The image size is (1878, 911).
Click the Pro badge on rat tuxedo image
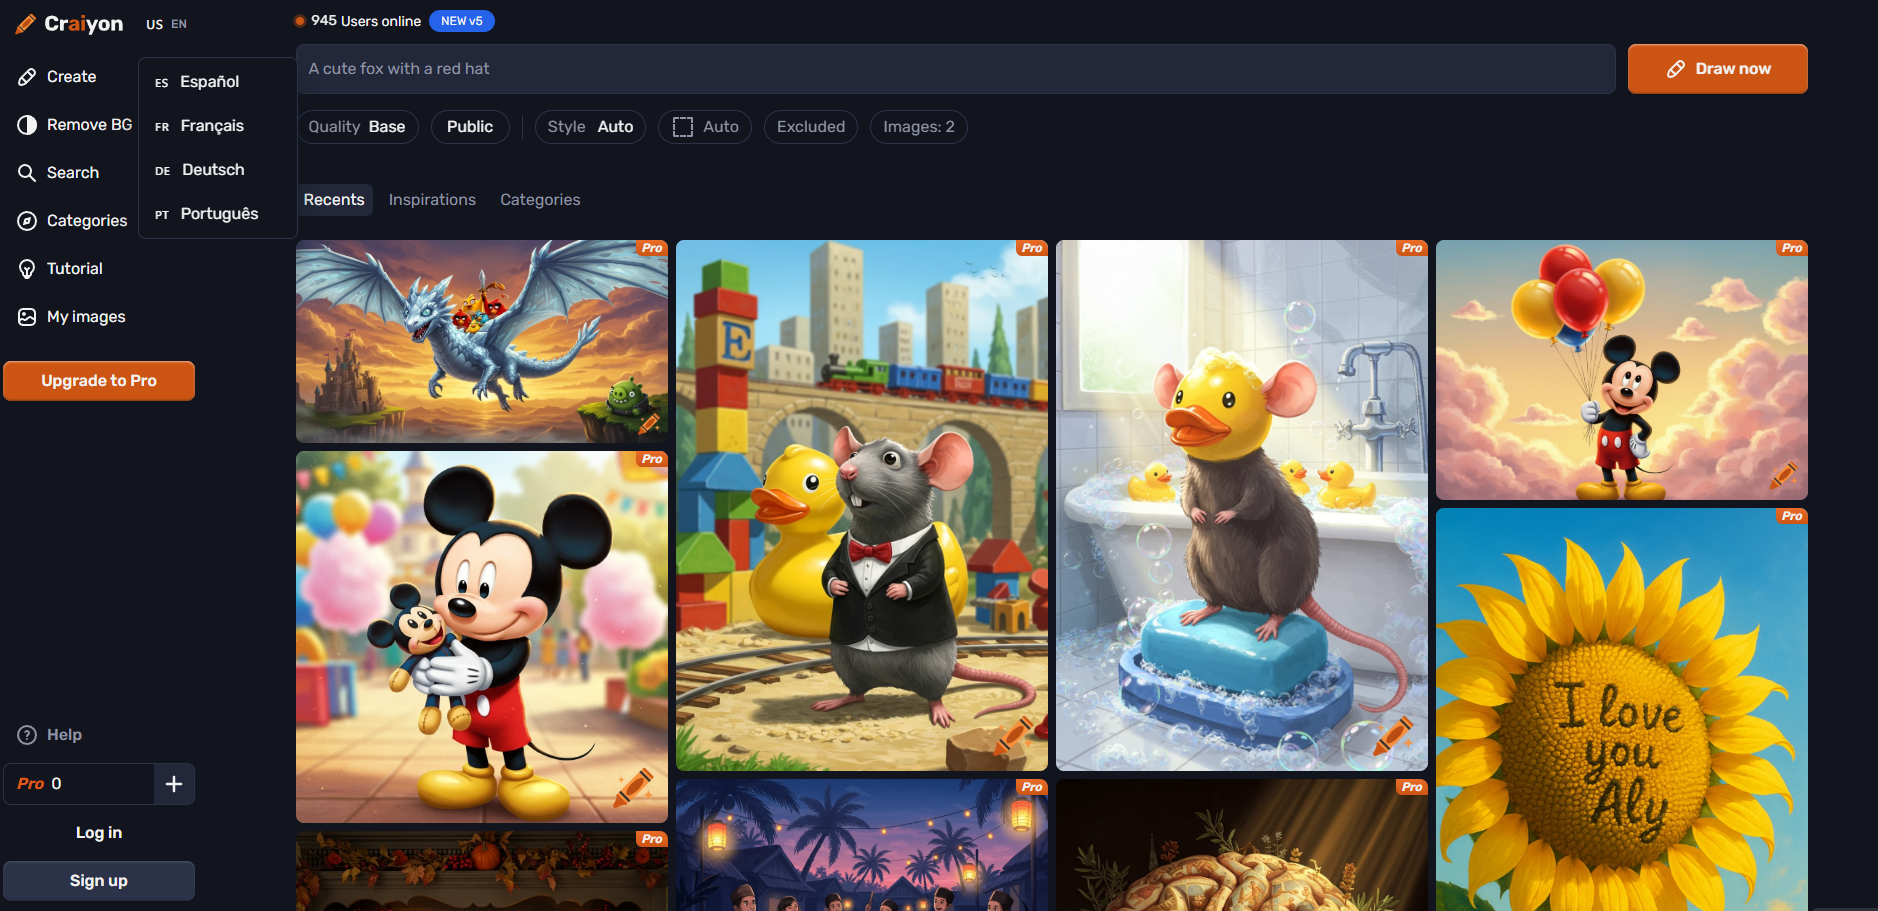pos(1032,248)
